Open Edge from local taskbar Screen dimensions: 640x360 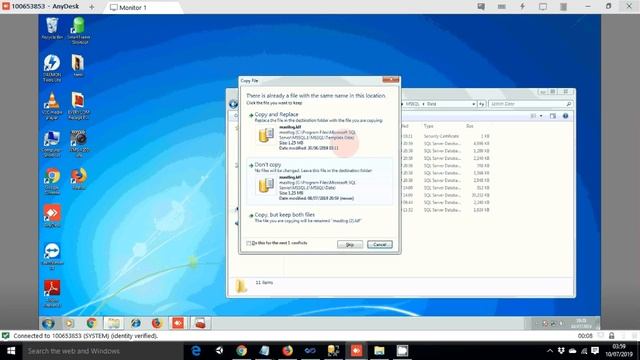196,351
